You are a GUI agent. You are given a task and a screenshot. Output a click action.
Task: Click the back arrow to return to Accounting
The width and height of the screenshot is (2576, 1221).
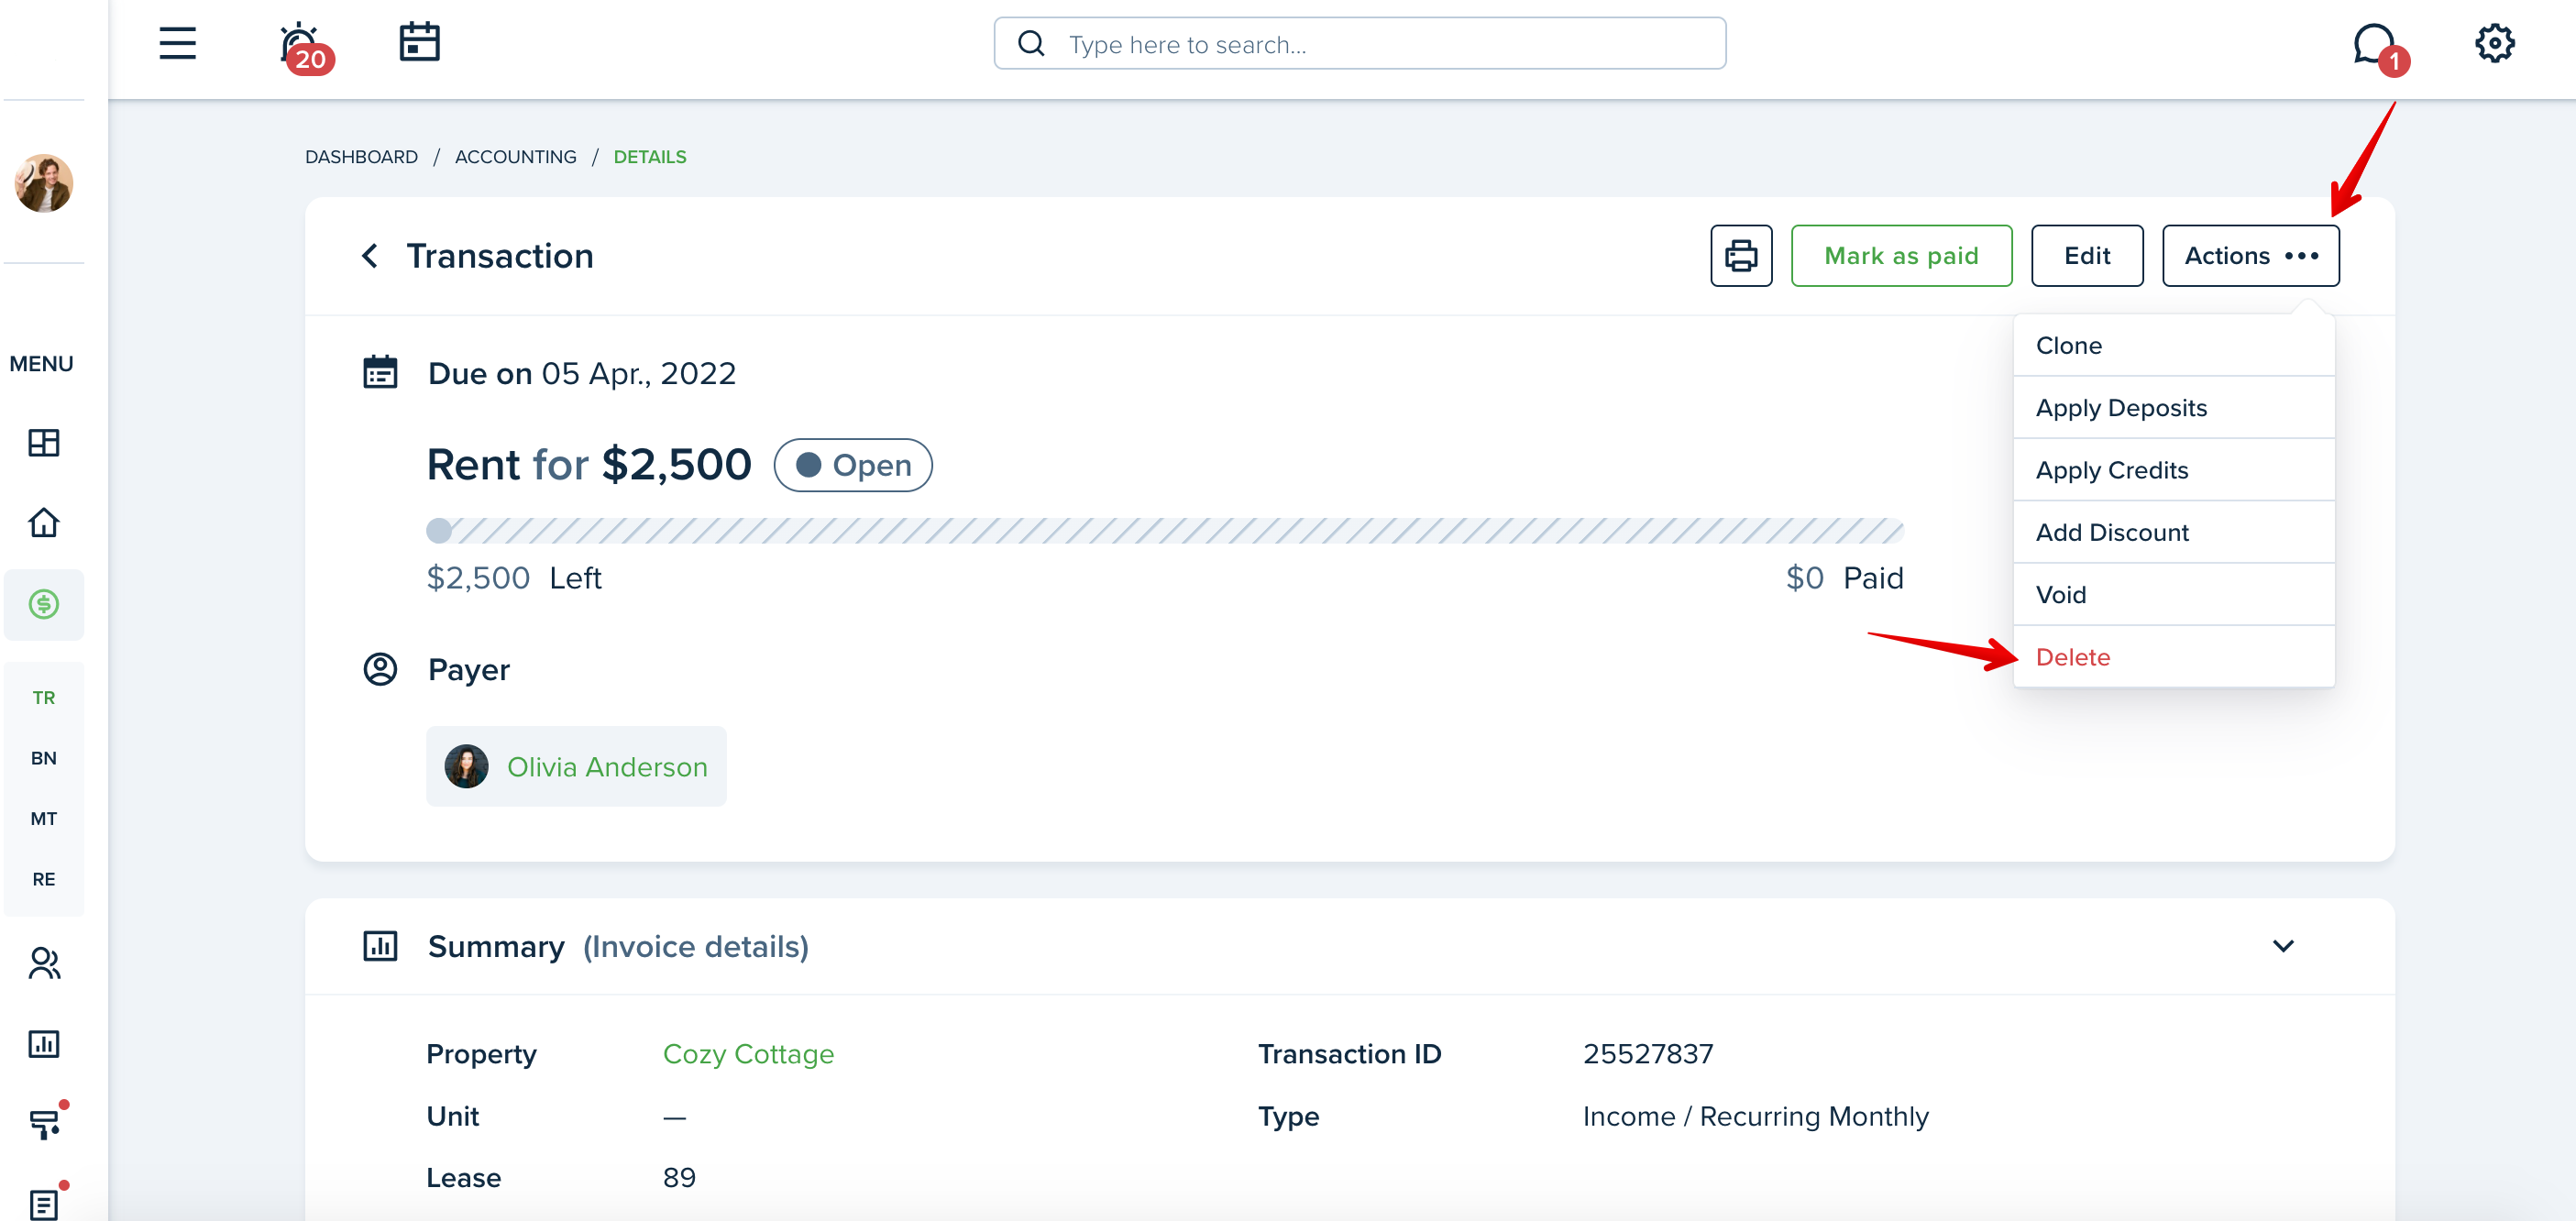coord(369,255)
